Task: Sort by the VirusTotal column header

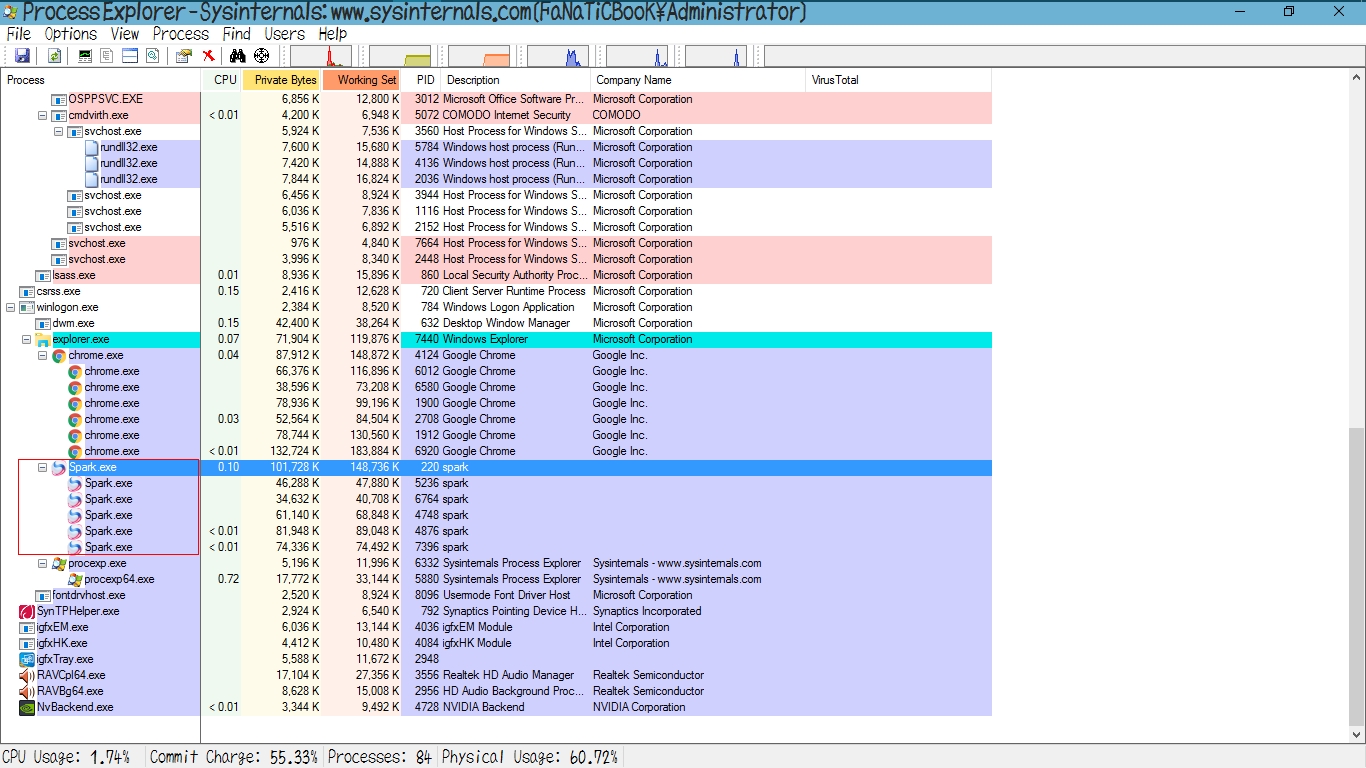Action: (x=898, y=80)
